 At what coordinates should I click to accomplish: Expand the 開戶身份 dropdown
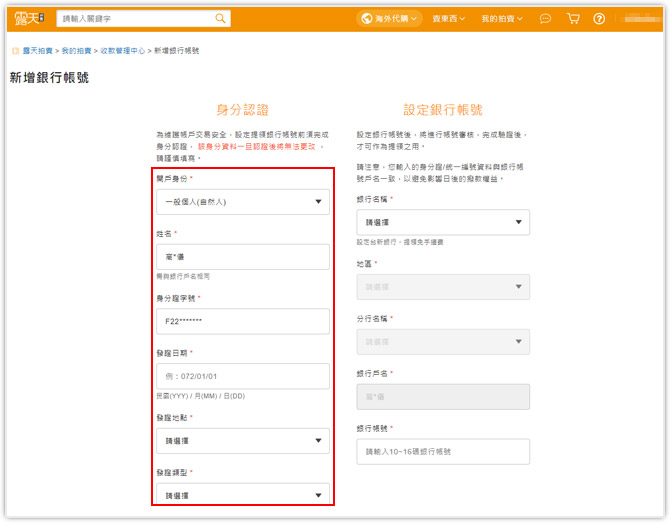tap(243, 202)
